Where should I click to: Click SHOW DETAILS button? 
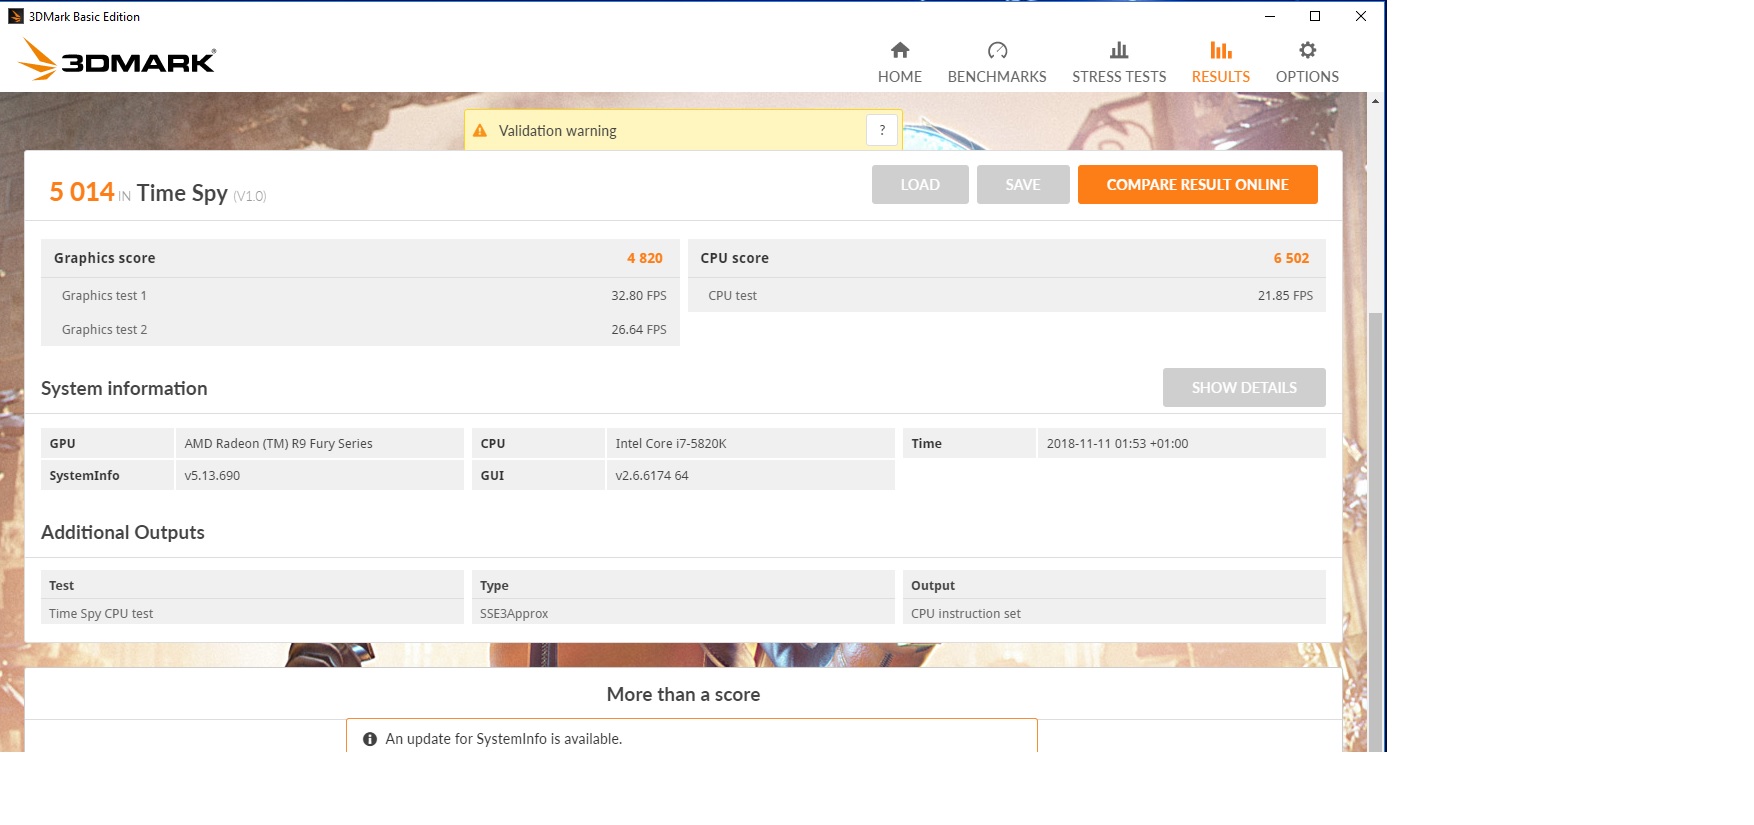pos(1244,388)
